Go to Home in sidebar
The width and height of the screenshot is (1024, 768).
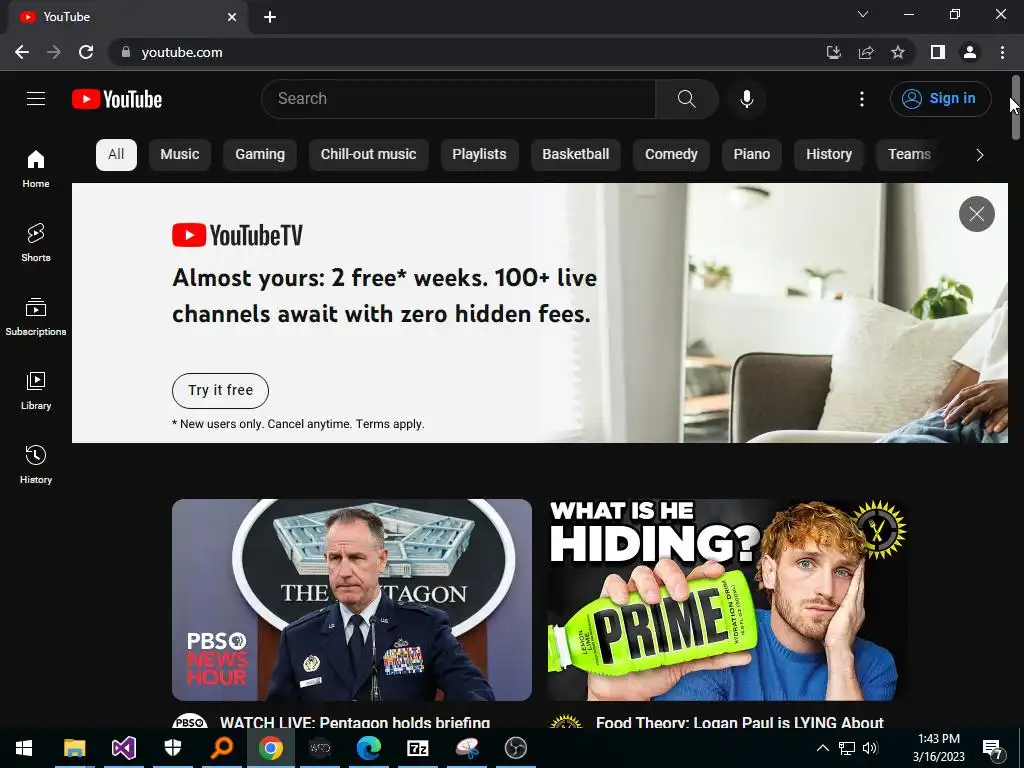click(36, 168)
